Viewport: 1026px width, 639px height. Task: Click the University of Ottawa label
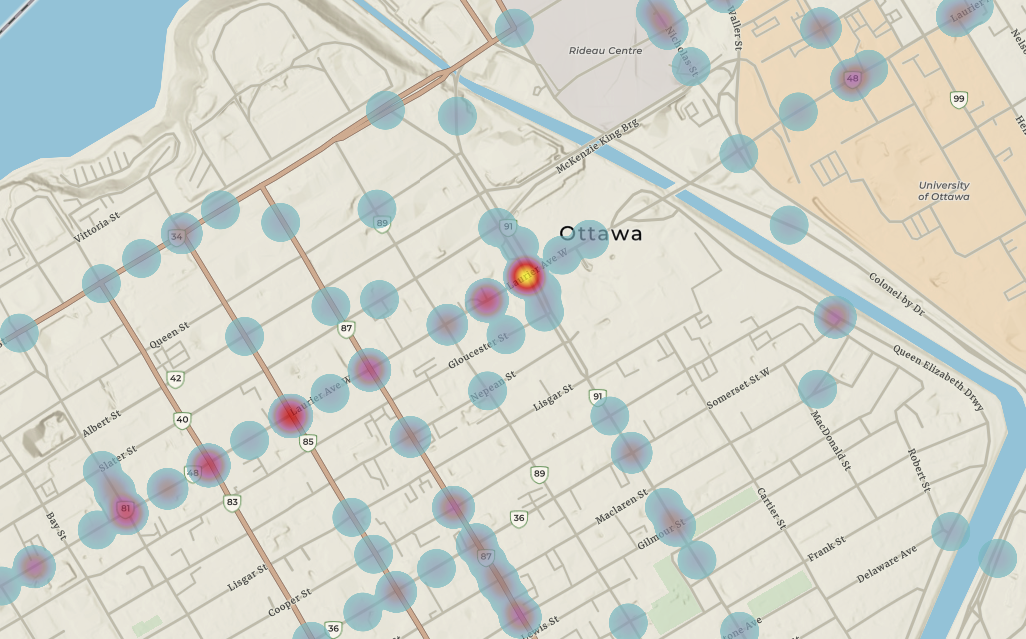coord(944,190)
